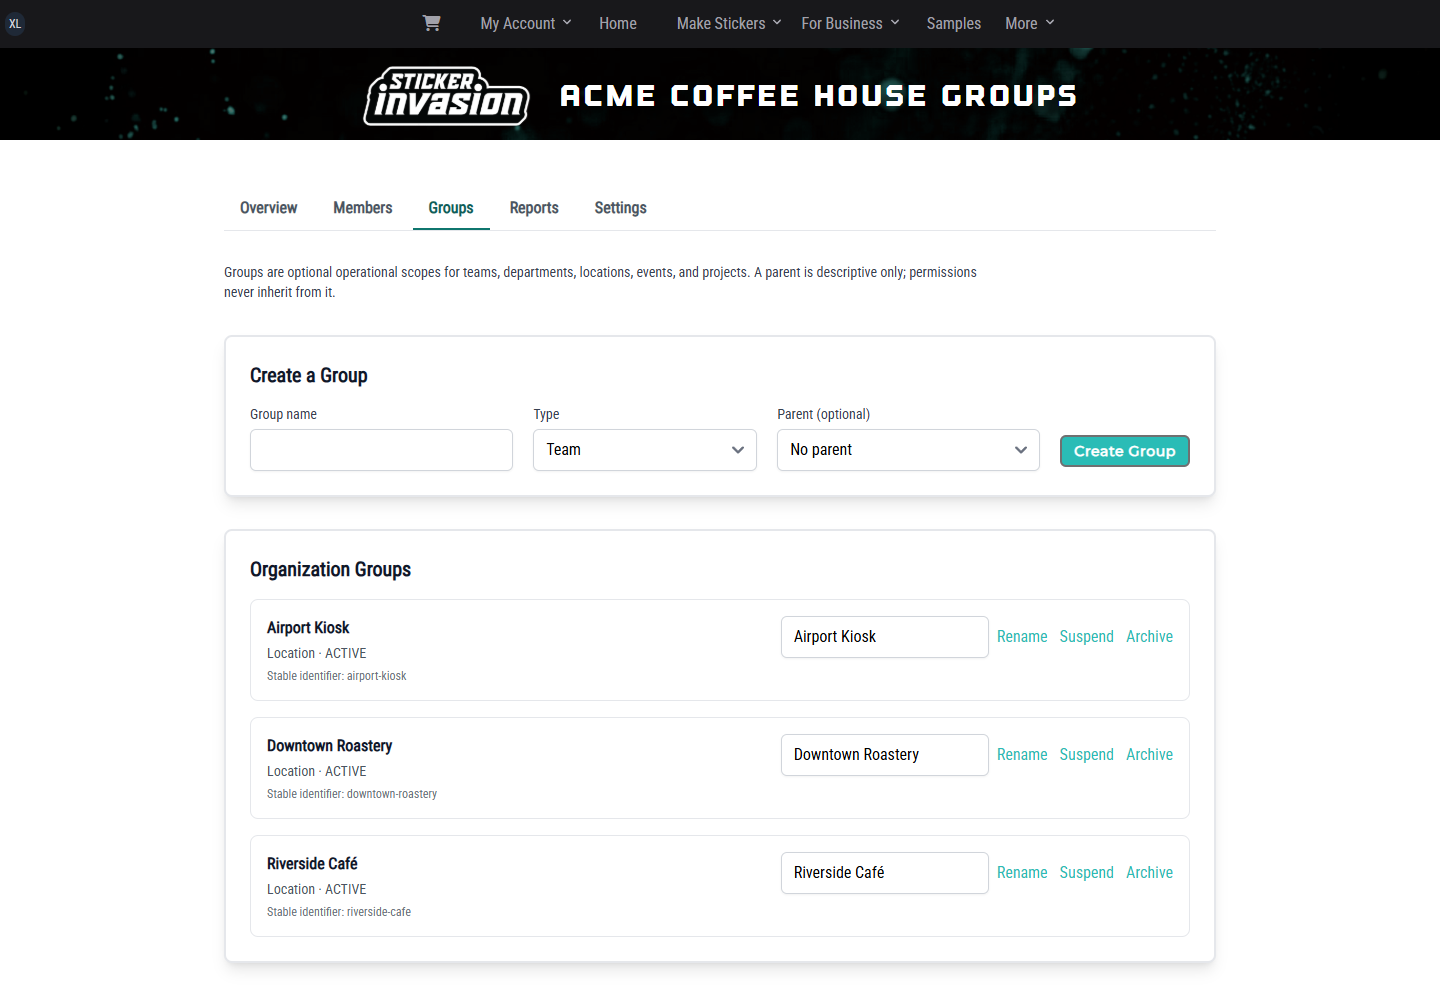Click the ACME COFFEE HOUSE GROUPS banner title
Screen dimensions: 1440x1000
click(x=819, y=96)
